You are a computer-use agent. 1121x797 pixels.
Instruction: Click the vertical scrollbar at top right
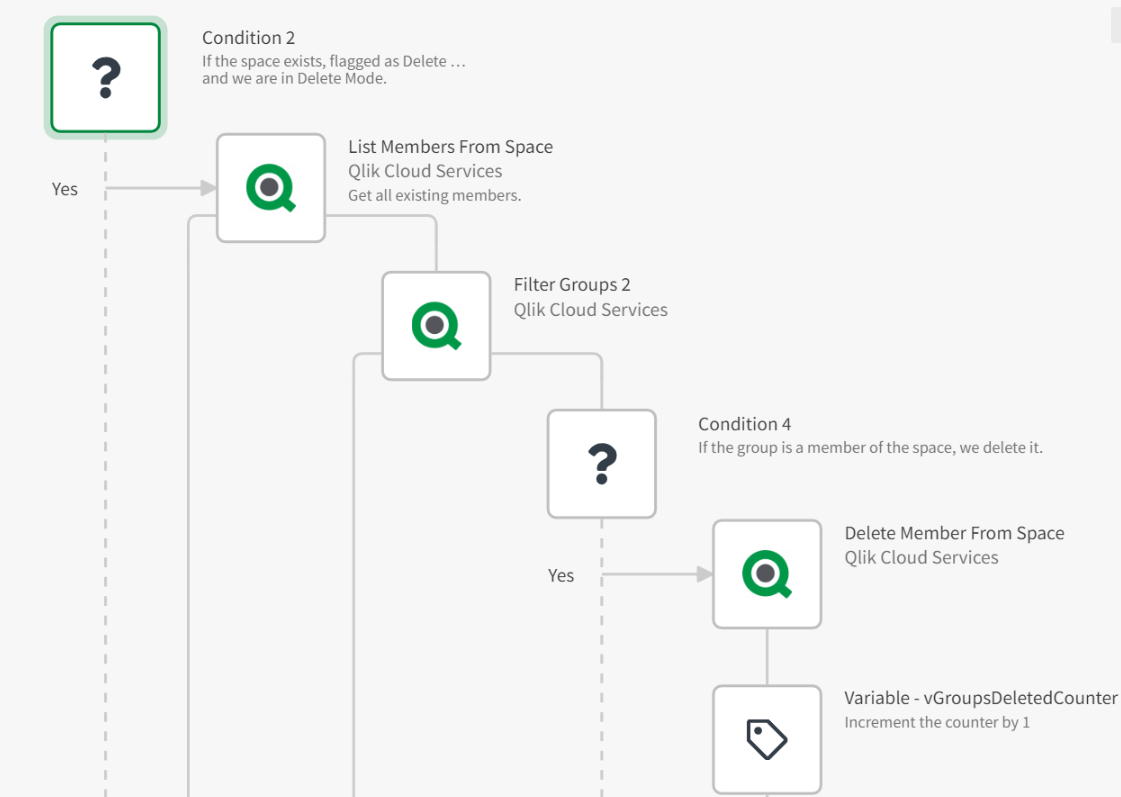[1115, 25]
